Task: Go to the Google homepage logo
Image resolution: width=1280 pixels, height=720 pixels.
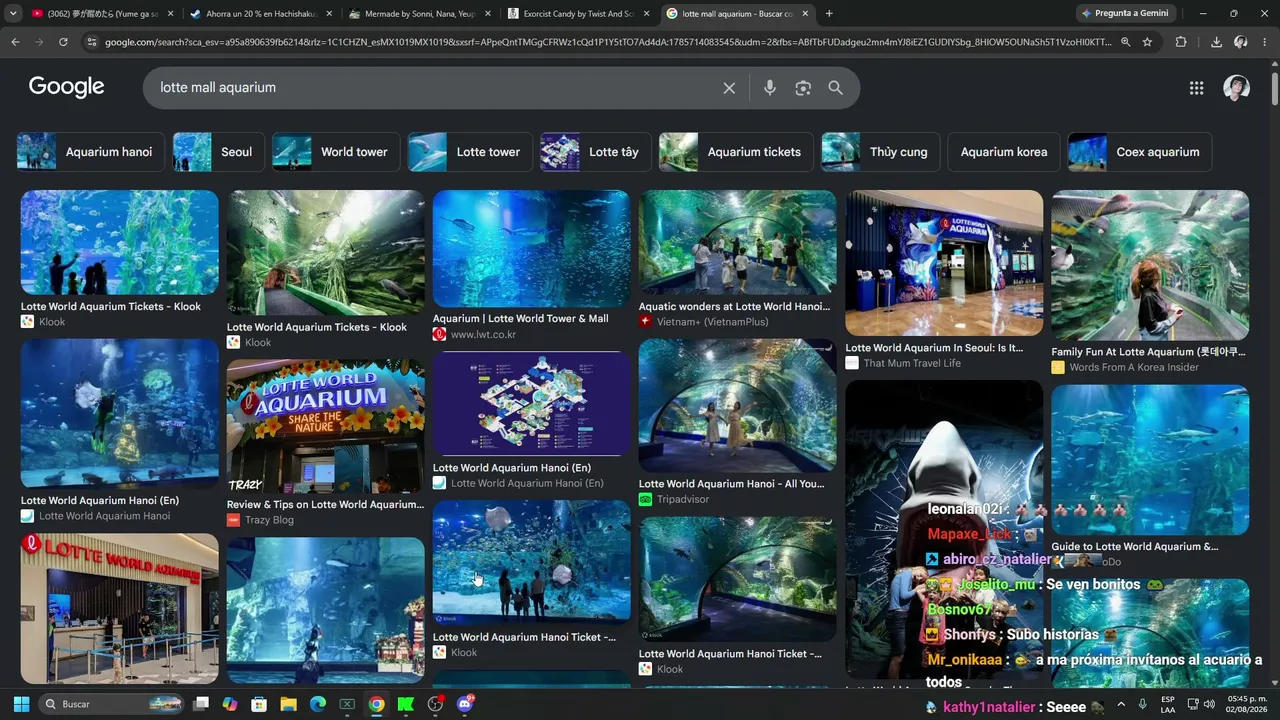Action: (x=66, y=87)
